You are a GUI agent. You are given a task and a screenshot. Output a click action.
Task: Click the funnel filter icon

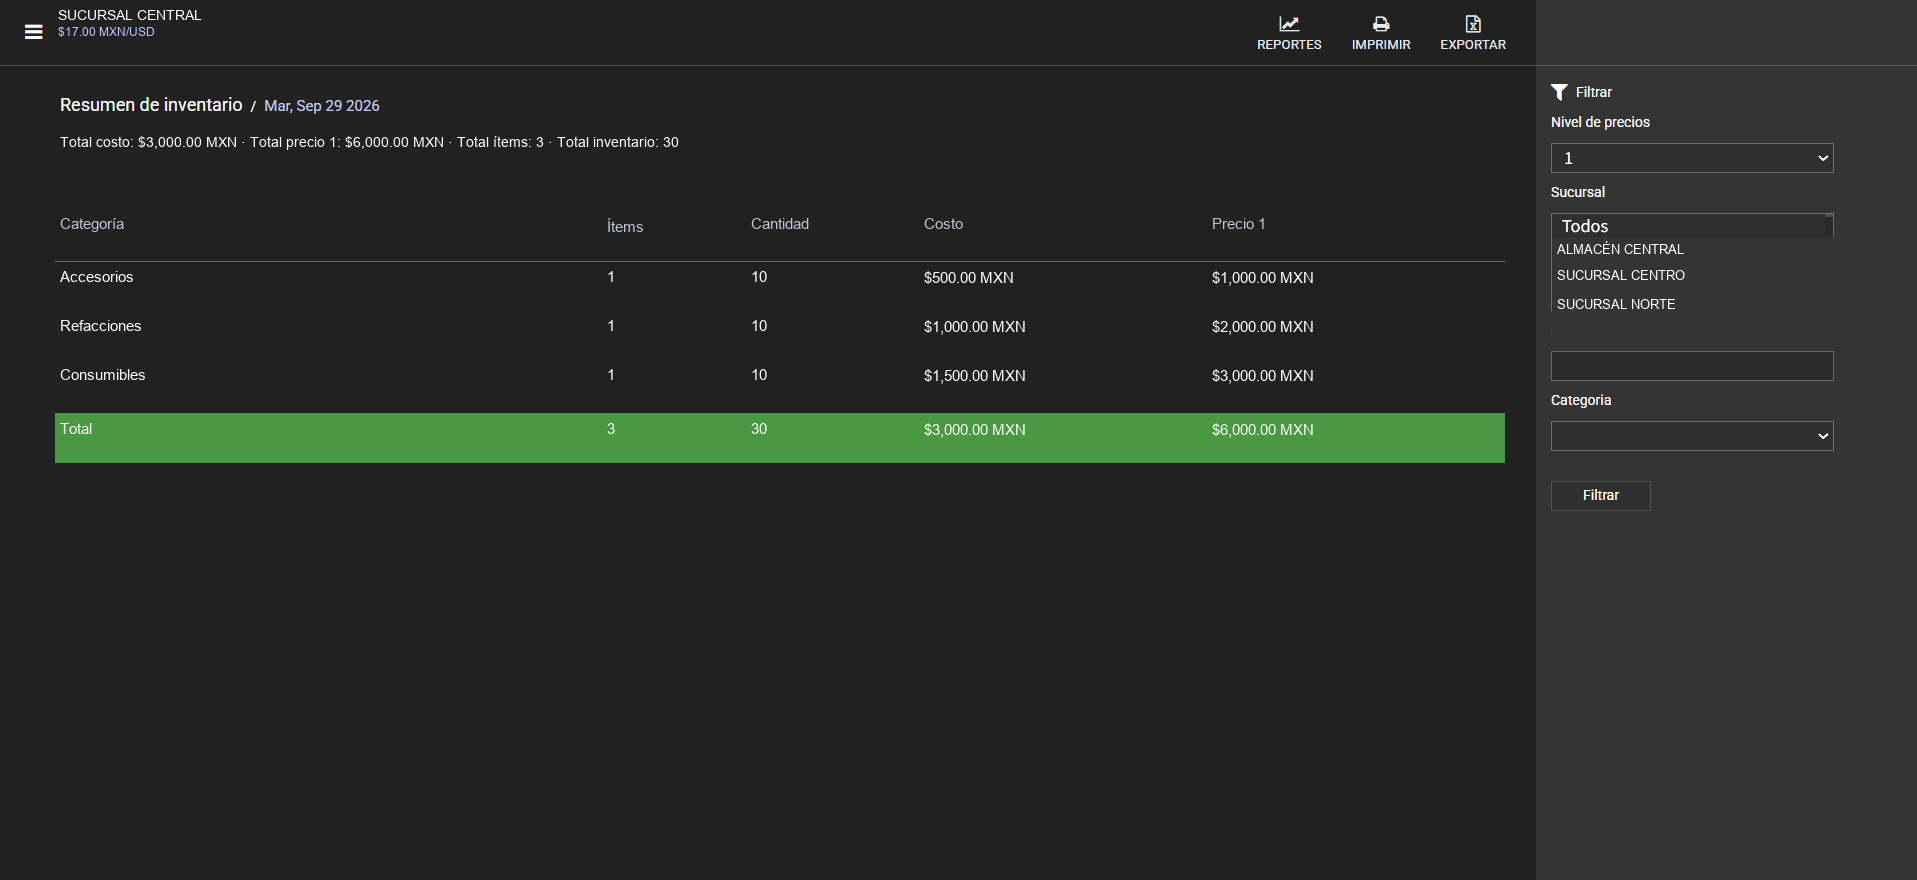point(1559,92)
